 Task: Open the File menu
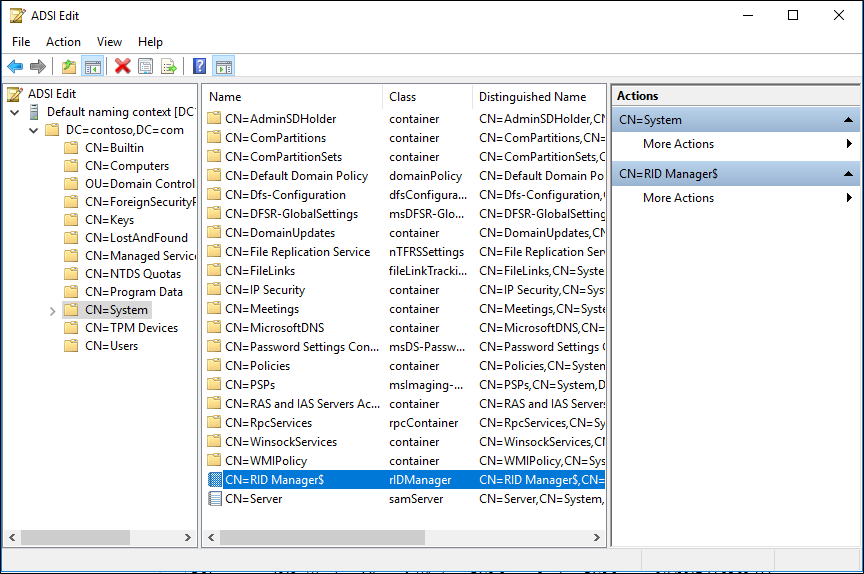[x=21, y=42]
